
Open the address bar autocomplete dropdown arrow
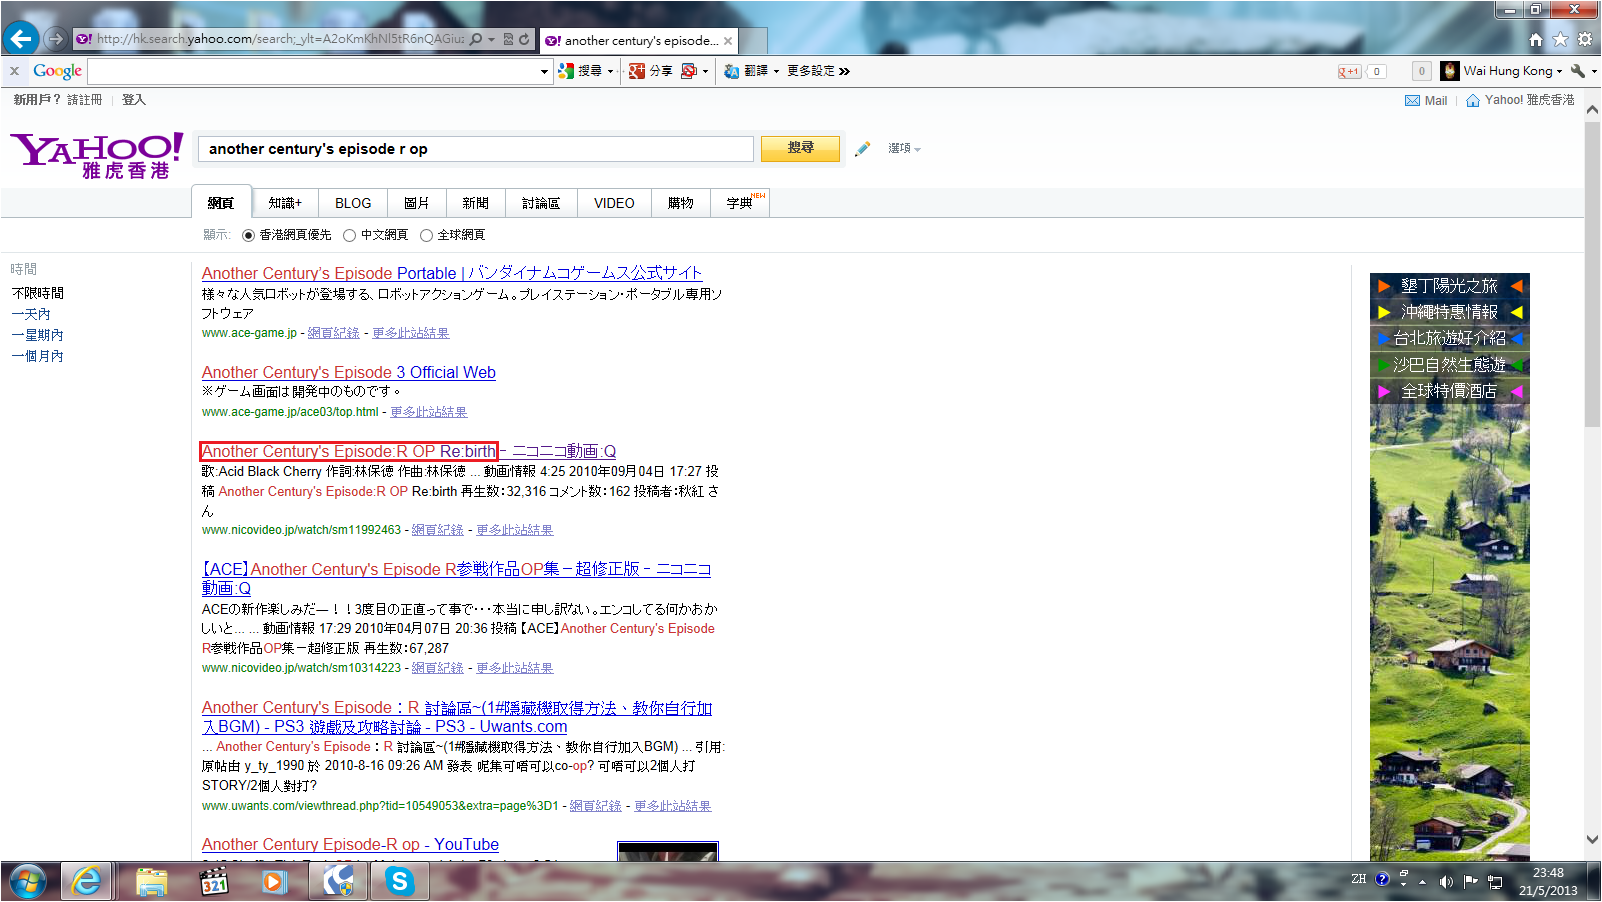(491, 39)
